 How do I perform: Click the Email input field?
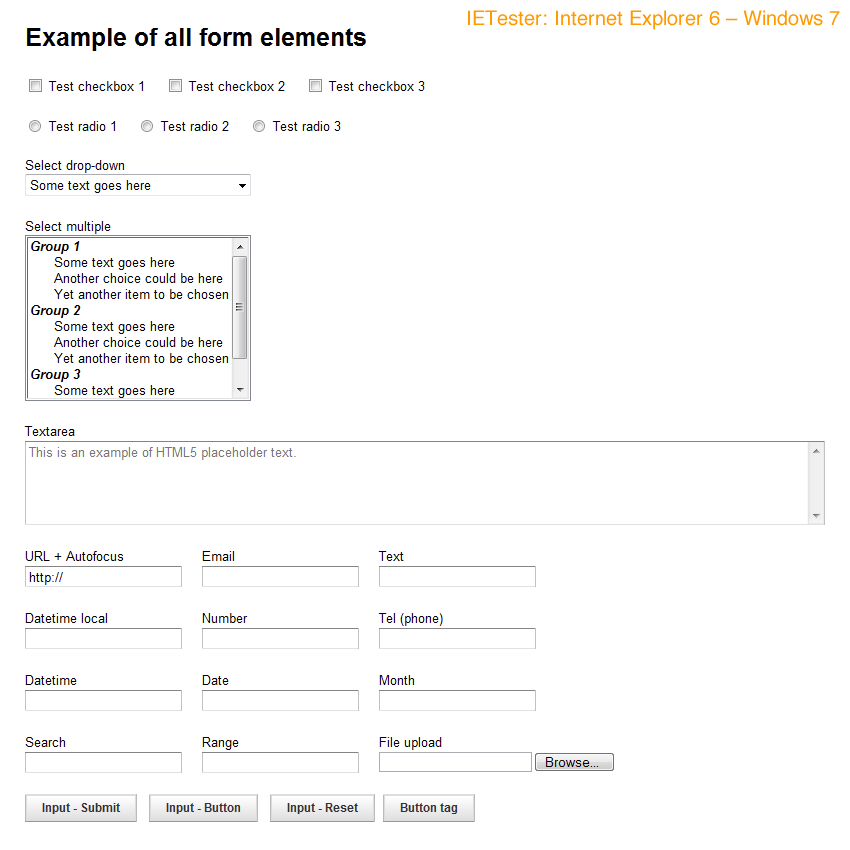pos(280,577)
